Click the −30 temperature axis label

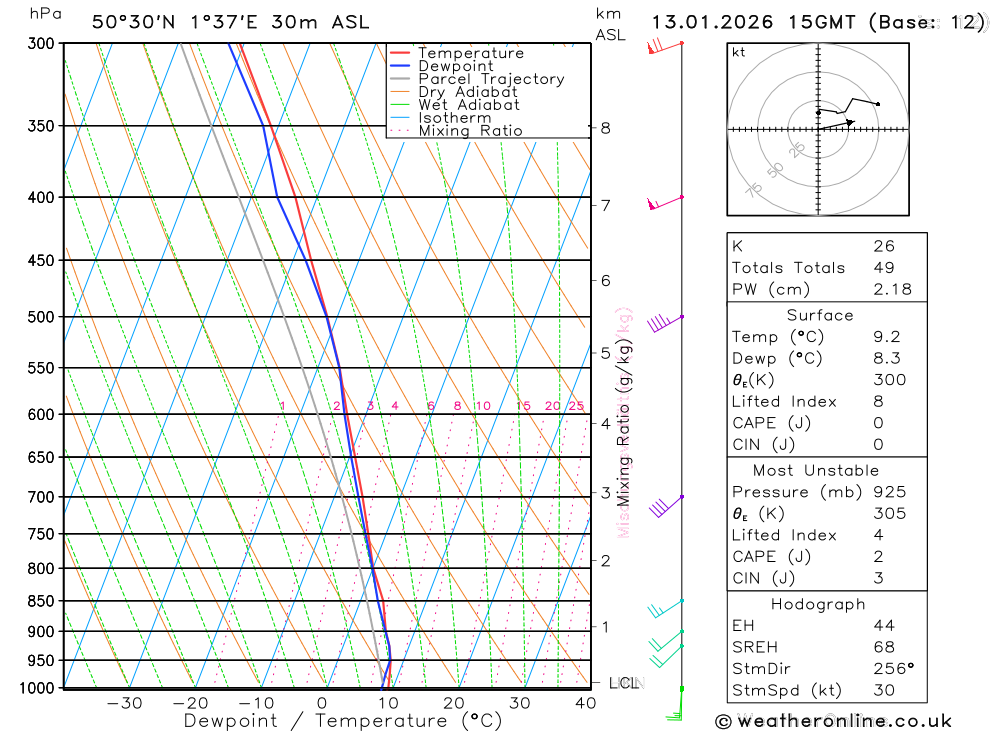coord(124,703)
